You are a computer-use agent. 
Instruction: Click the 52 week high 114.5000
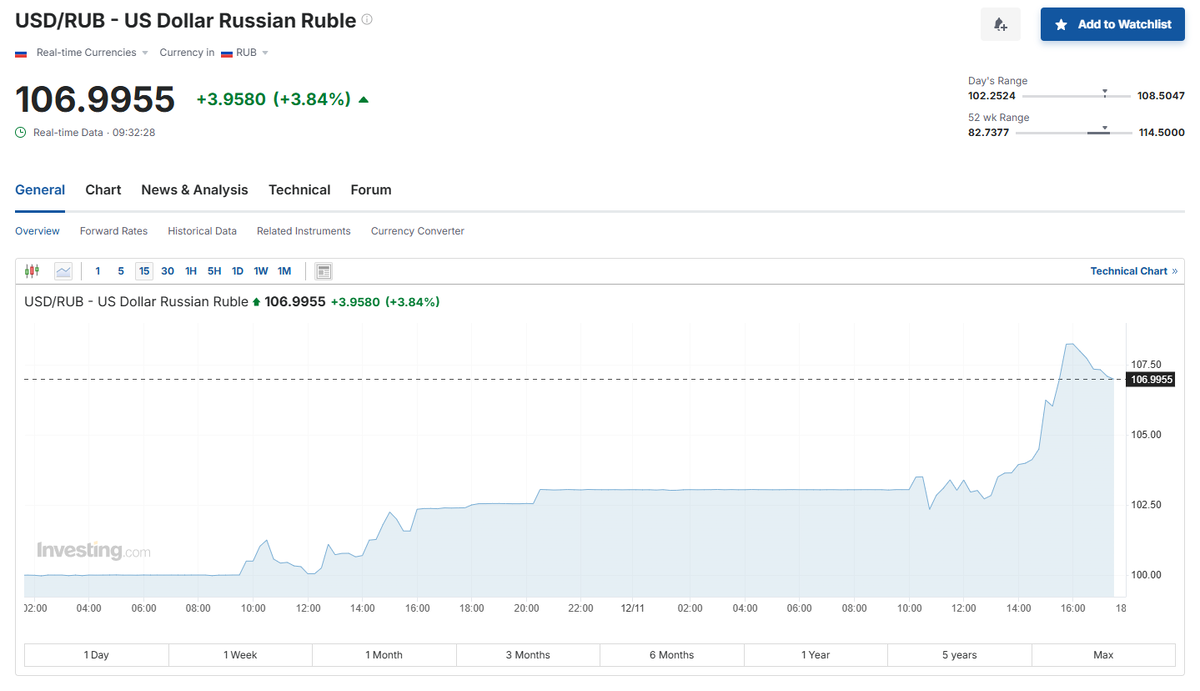click(1162, 133)
